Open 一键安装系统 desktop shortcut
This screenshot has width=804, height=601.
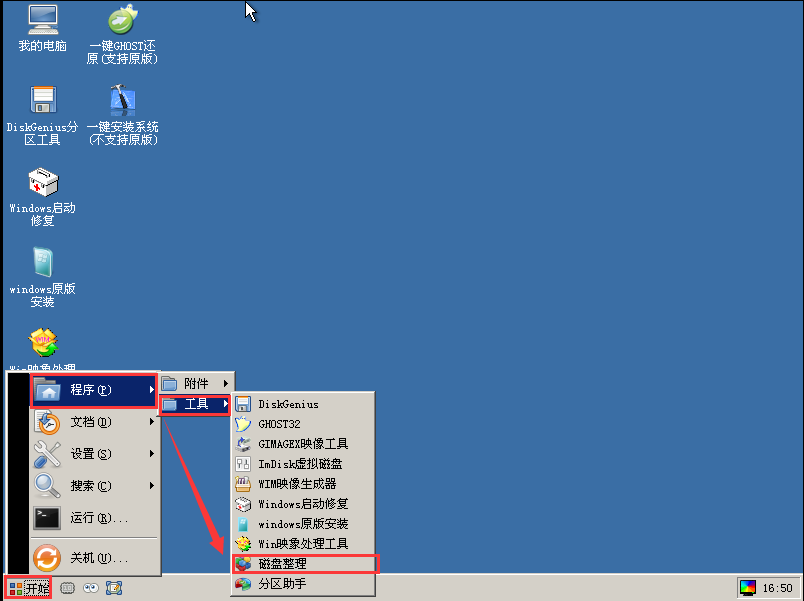pos(122,101)
